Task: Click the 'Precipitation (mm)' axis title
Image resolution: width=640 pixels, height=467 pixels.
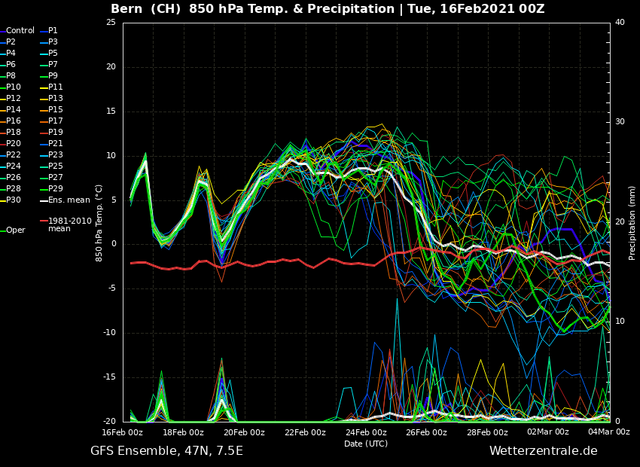Action: point(632,222)
